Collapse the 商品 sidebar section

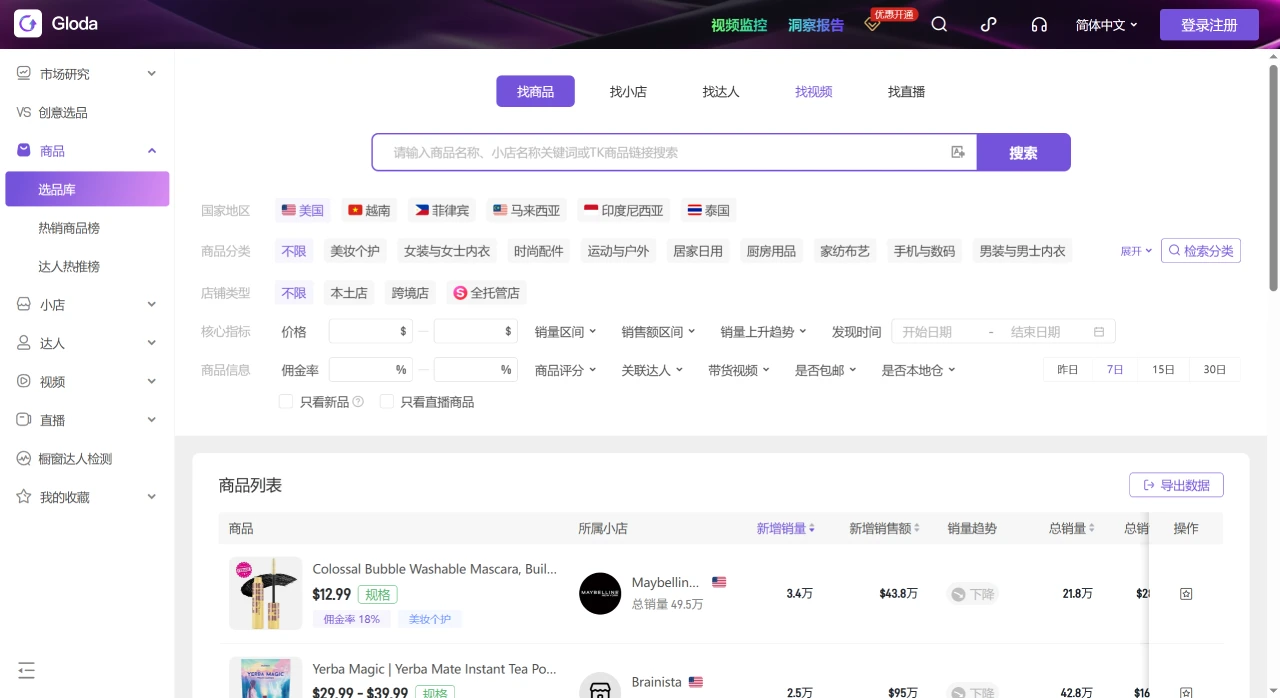pyautogui.click(x=151, y=150)
